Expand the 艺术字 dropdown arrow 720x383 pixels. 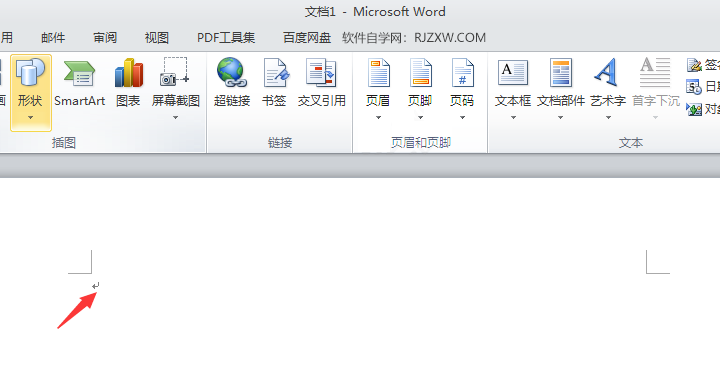point(608,118)
